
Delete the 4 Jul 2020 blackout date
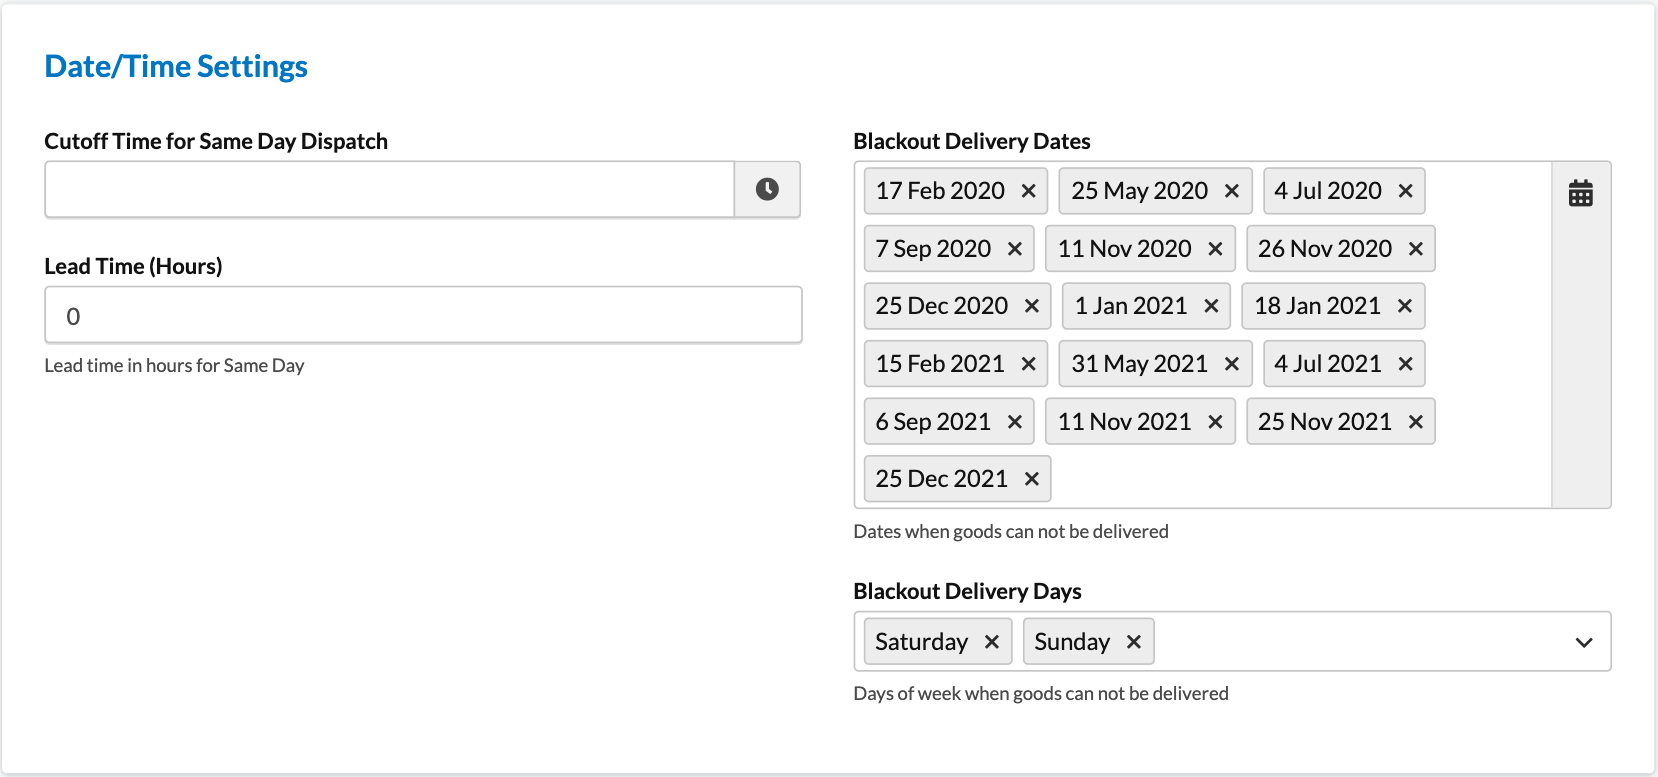1405,191
